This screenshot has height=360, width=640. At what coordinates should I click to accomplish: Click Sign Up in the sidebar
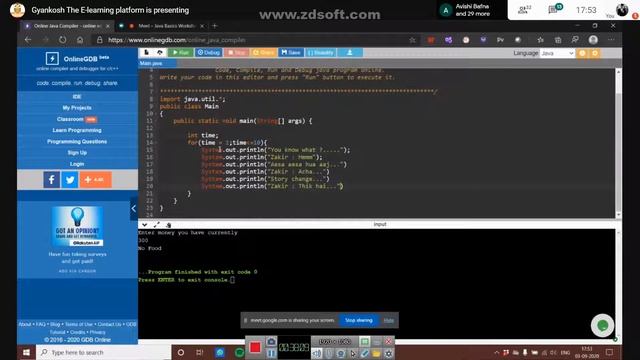coord(77,153)
